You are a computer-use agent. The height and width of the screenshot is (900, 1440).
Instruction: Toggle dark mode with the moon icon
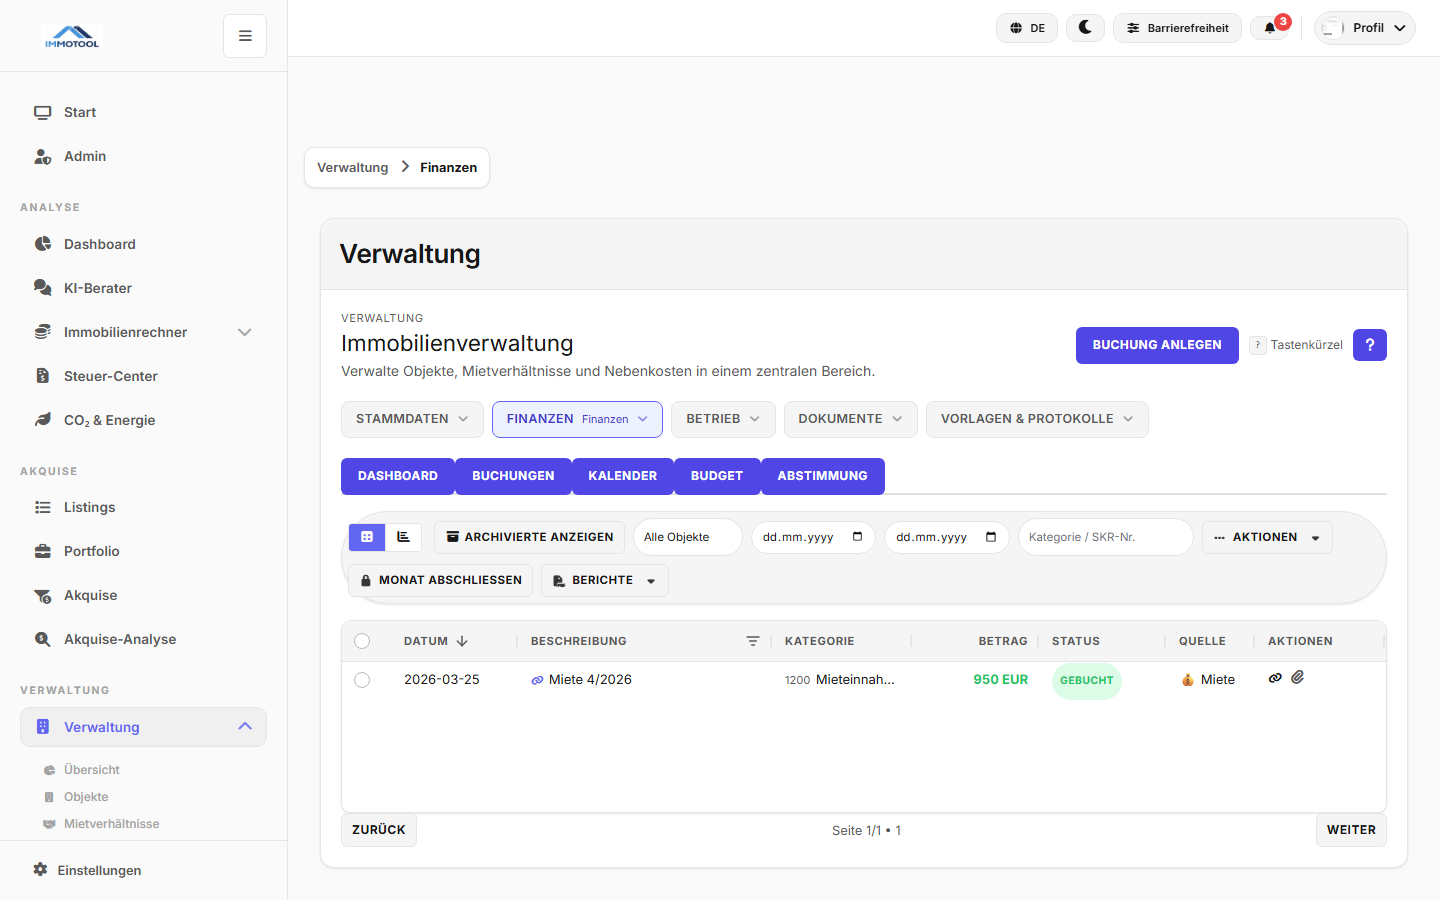click(x=1085, y=28)
